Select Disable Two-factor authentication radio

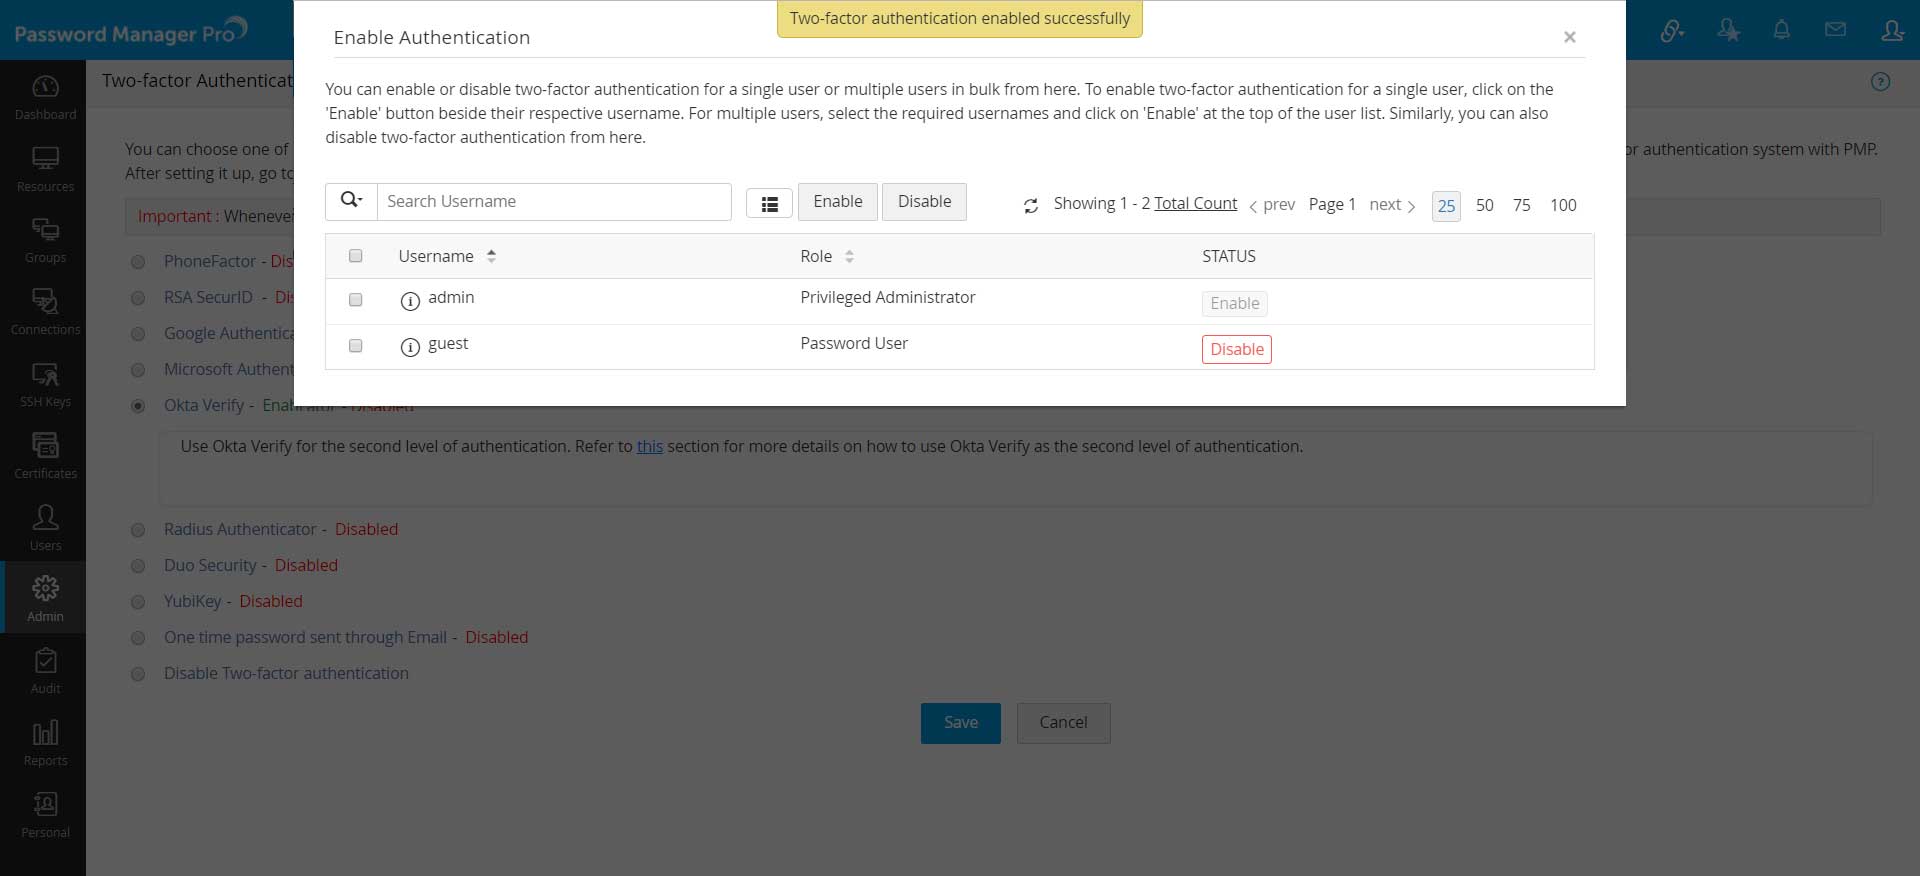pos(138,674)
